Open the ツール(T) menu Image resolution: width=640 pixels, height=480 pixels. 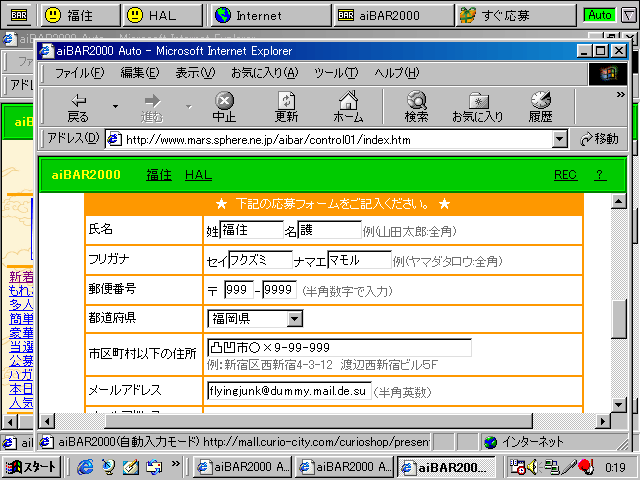[336, 73]
